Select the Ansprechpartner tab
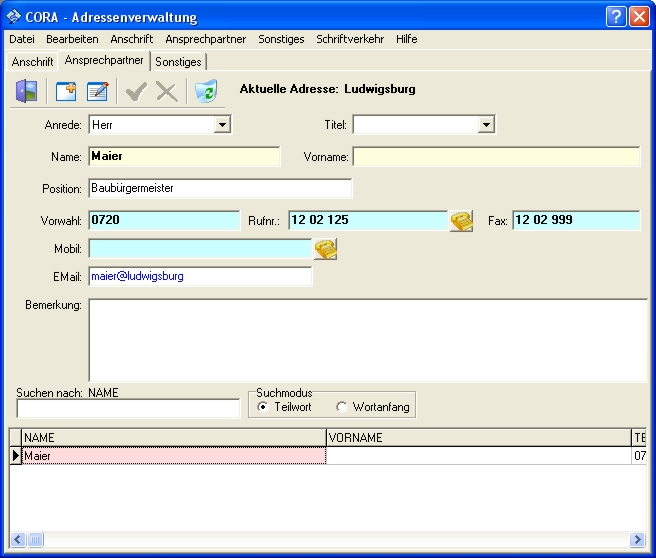This screenshot has width=656, height=558. coord(104,61)
